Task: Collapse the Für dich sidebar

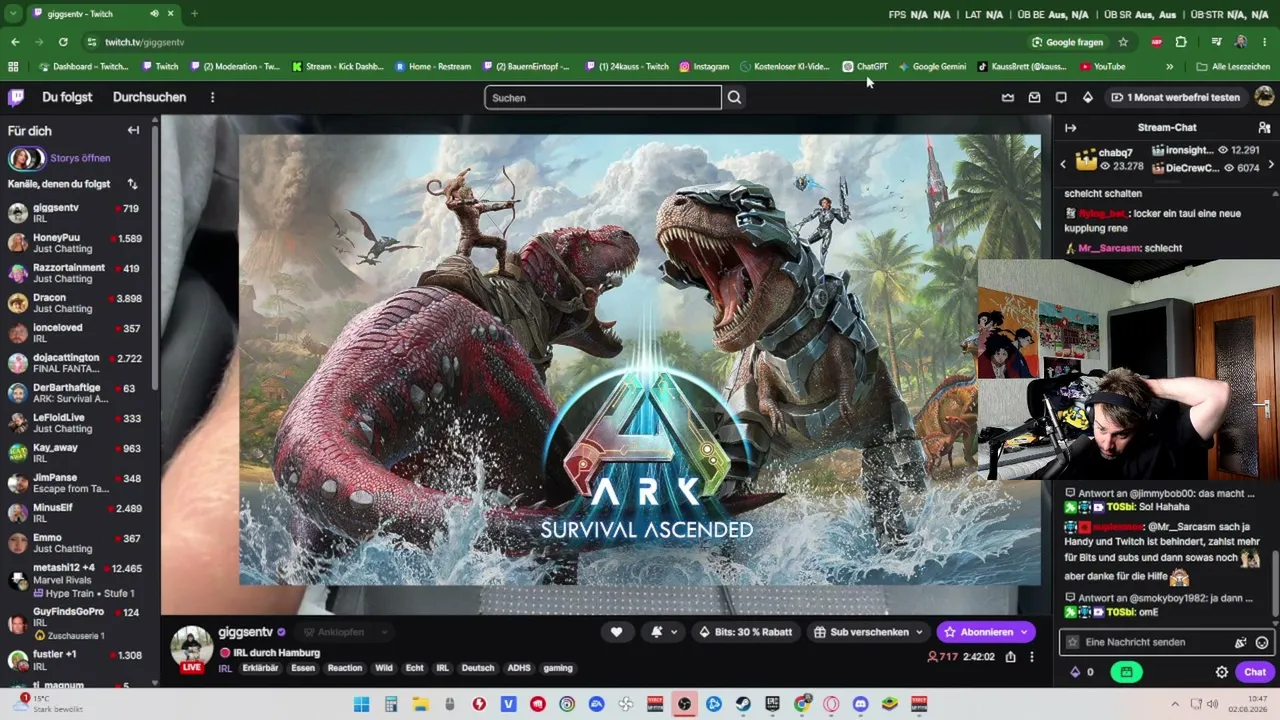Action: (x=133, y=130)
